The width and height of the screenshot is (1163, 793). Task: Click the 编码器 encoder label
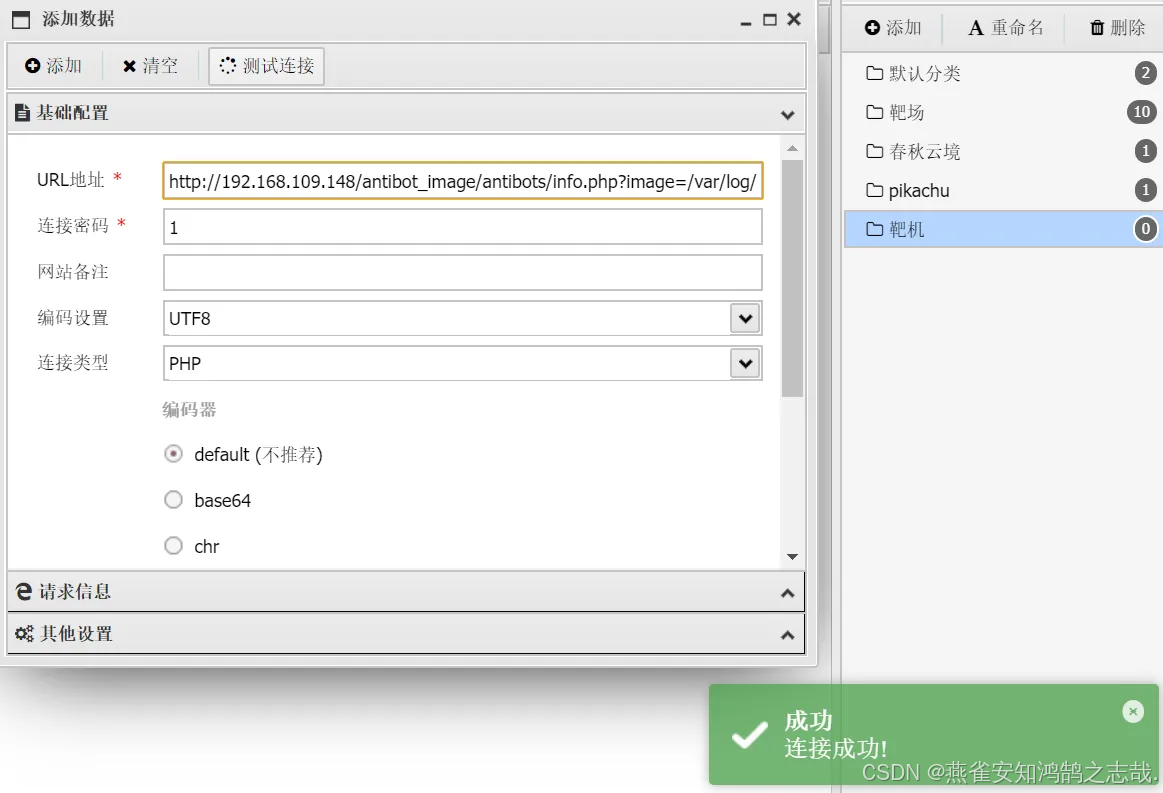pyautogui.click(x=189, y=409)
